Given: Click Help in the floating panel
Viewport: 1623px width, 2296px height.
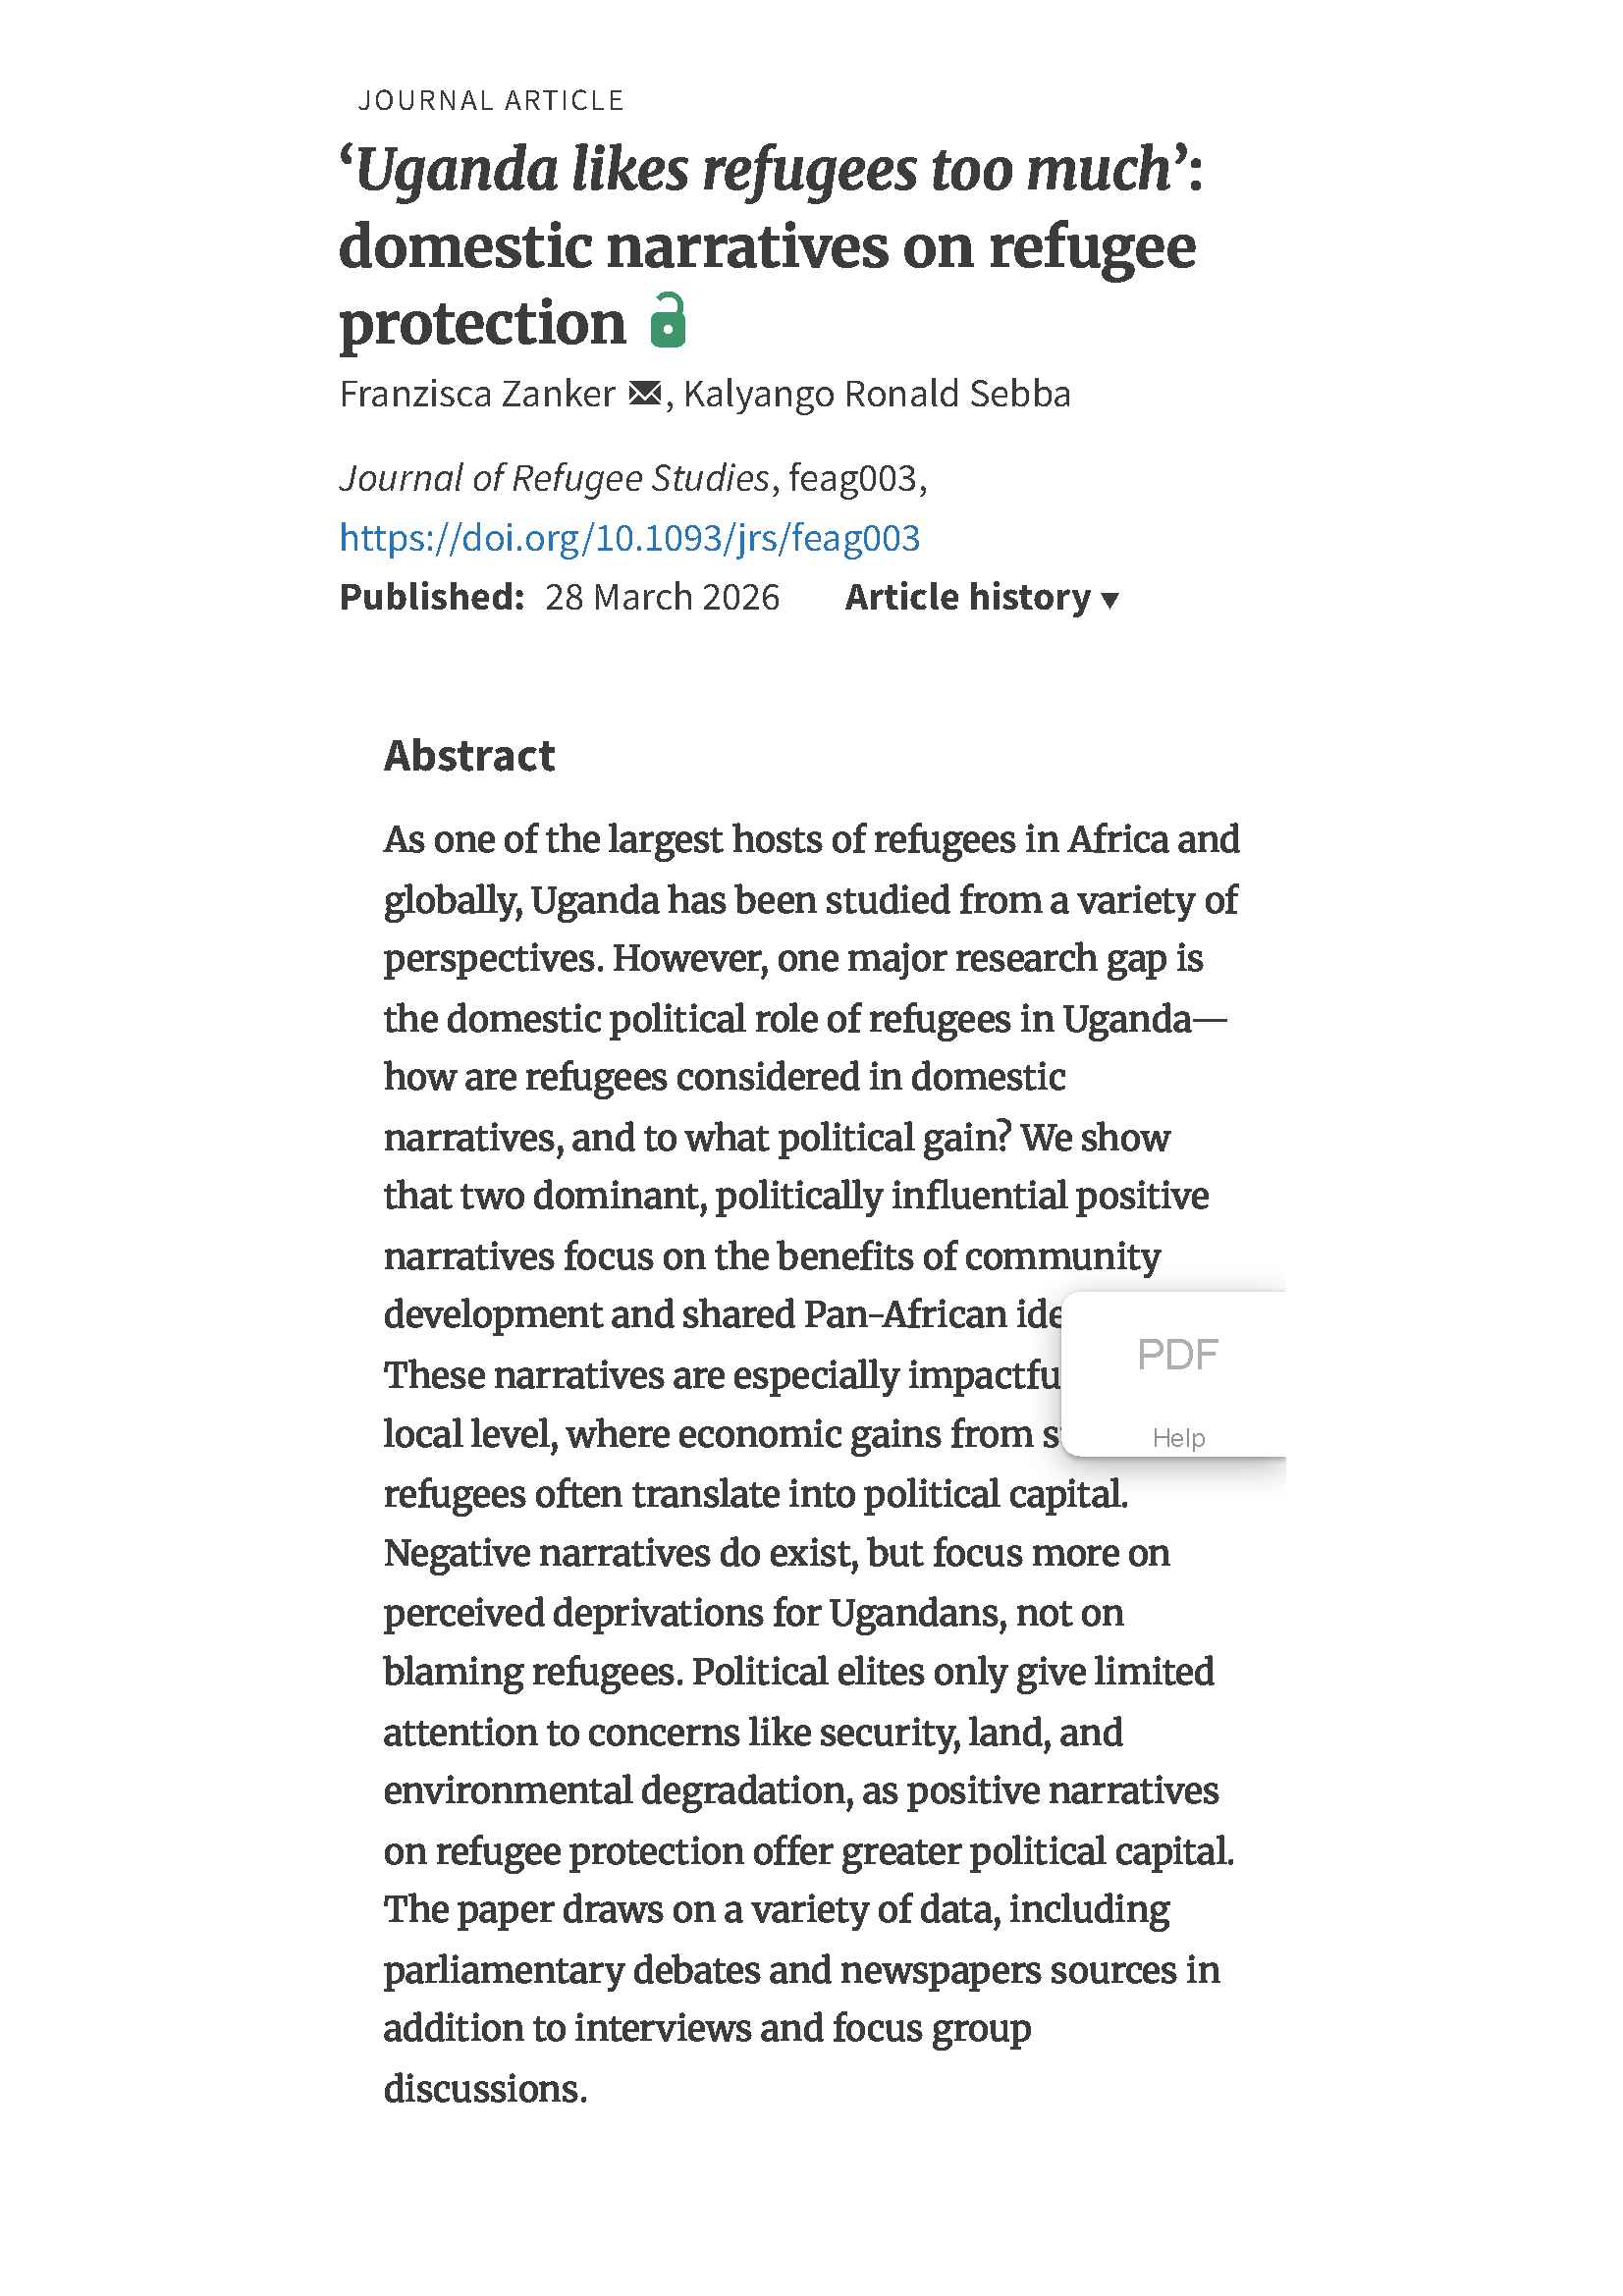Looking at the screenshot, I should (1177, 1438).
